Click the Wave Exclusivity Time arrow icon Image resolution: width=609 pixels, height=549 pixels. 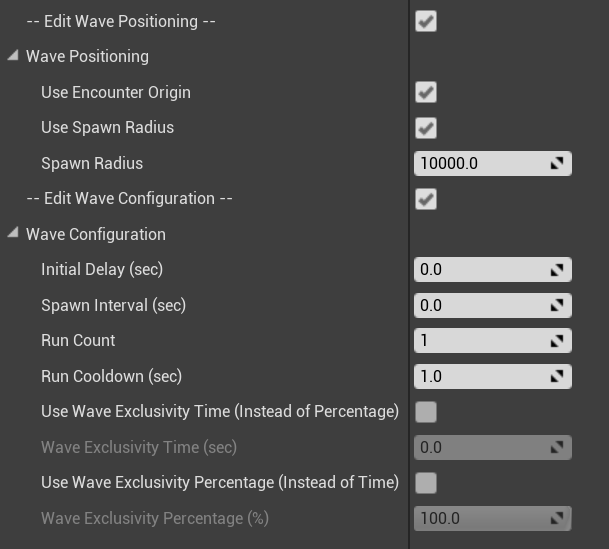[557, 447]
